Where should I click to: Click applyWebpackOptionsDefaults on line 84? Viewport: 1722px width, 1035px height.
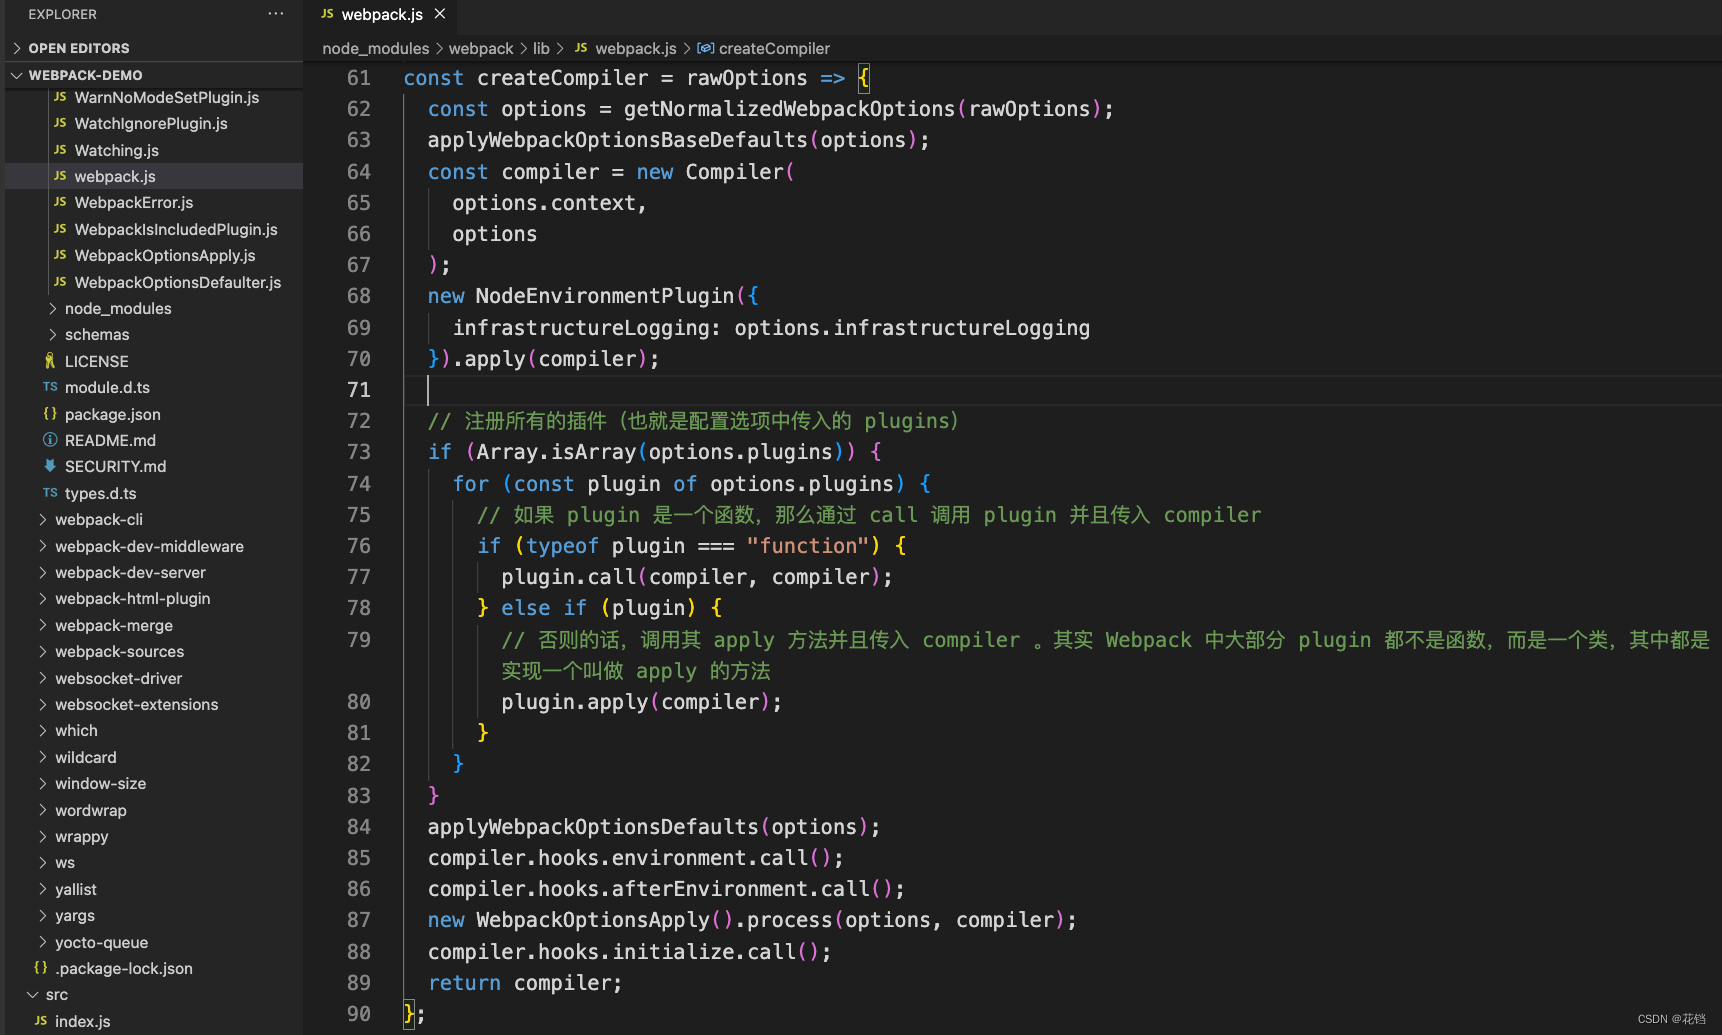pos(593,827)
